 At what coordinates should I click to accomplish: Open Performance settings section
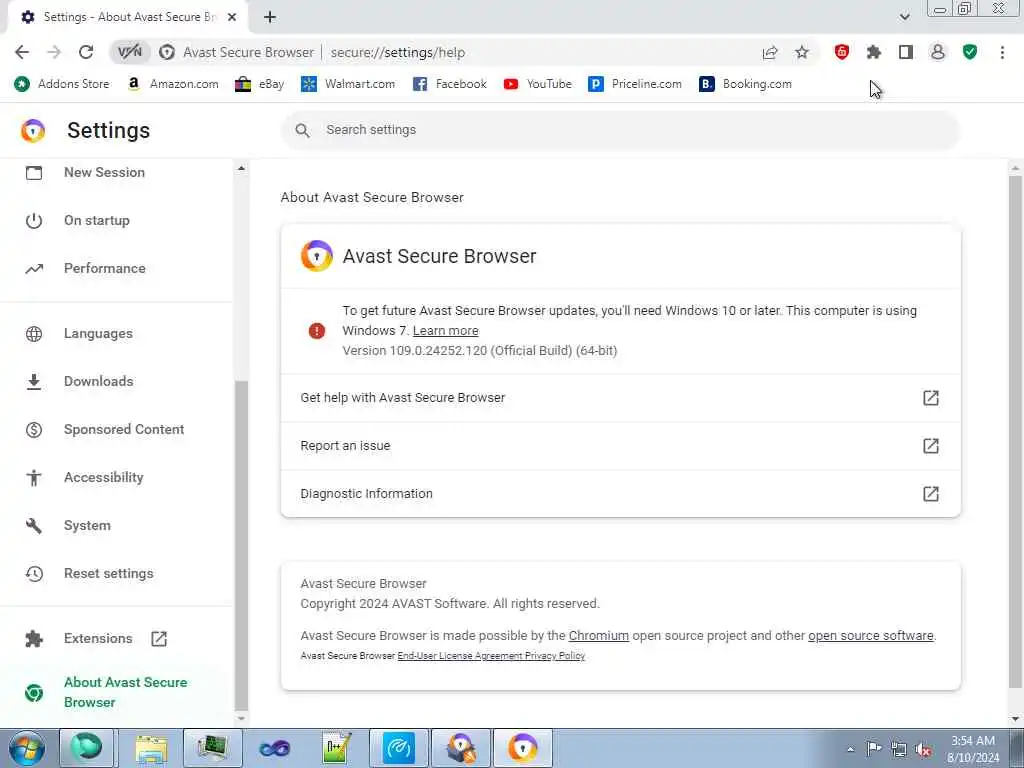click(104, 268)
